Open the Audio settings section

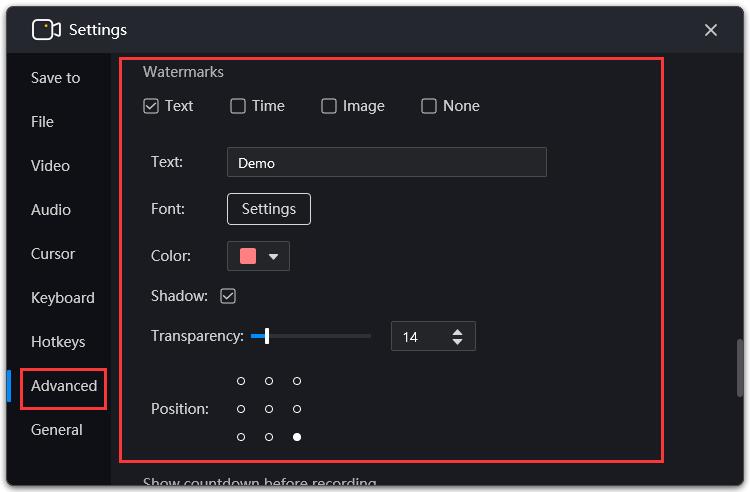point(51,210)
